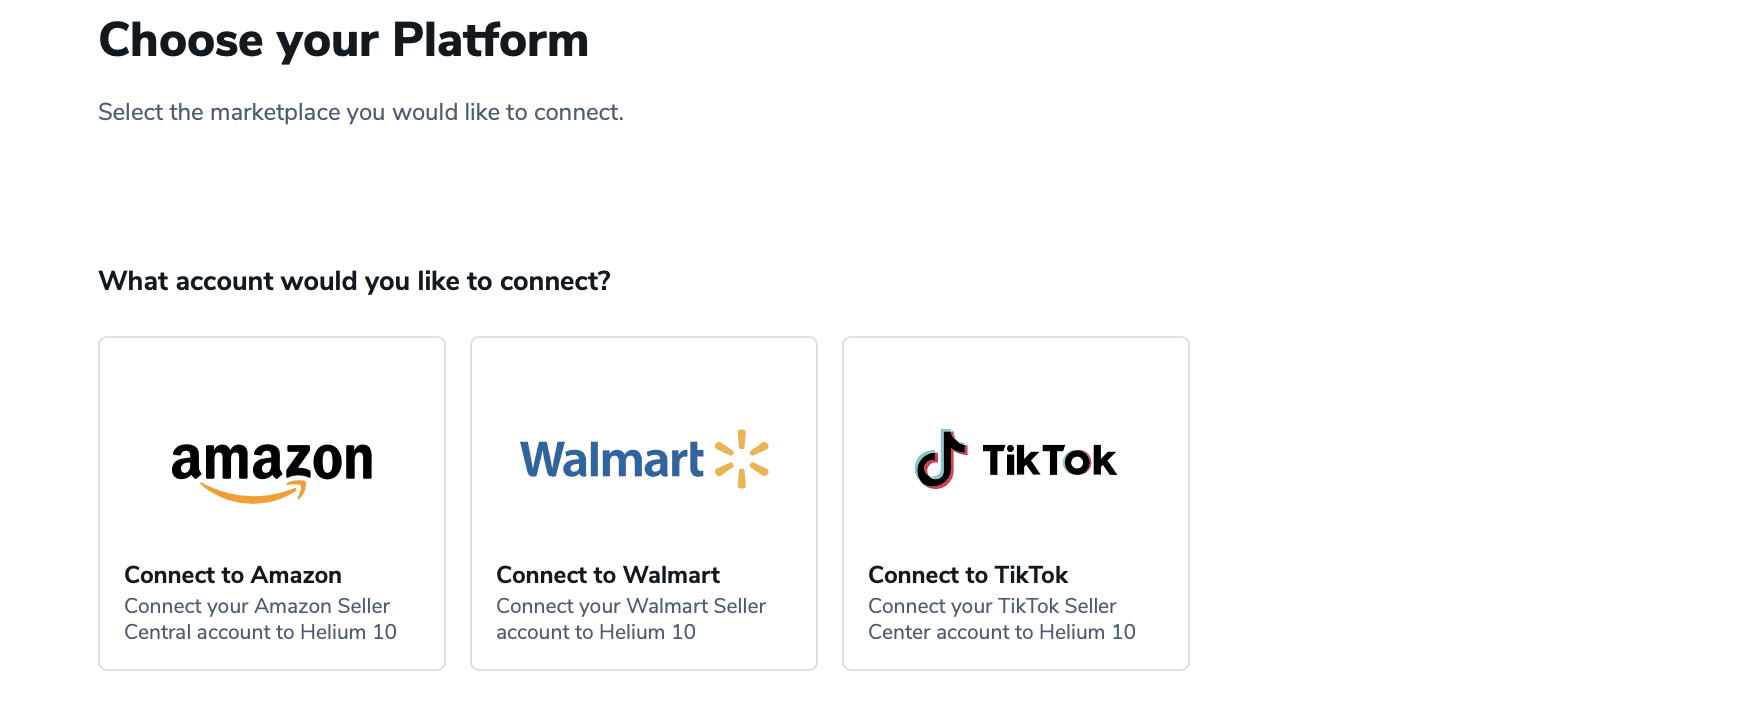Viewport: 1764px width, 704px height.
Task: Click blank space above the TikTok logo in card
Action: 1016,385
